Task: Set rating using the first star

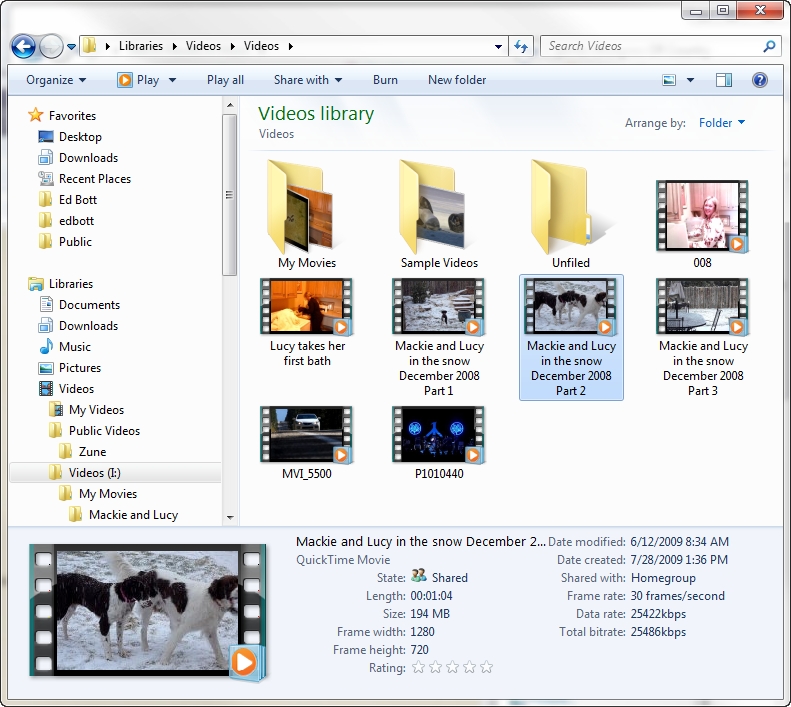Action: [419, 667]
